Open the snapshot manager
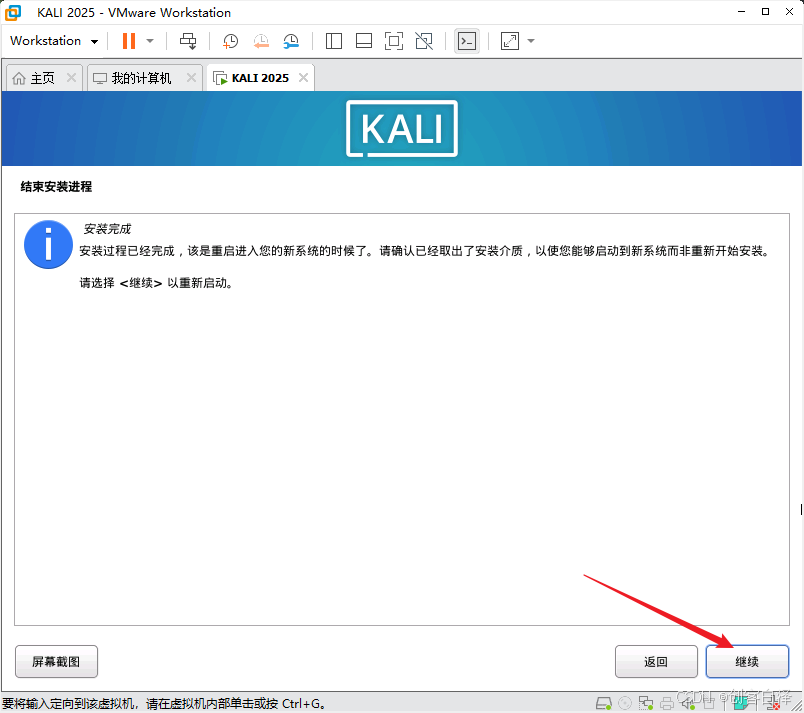The width and height of the screenshot is (804, 713). pyautogui.click(x=291, y=41)
